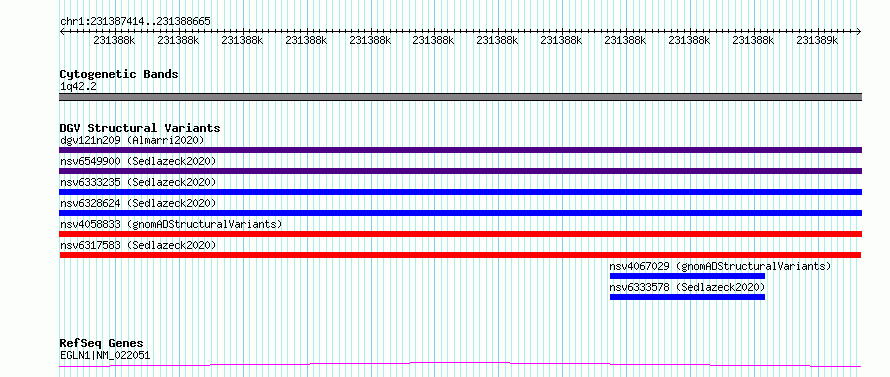Click the blue nsv6333235 variant bar
Screen dimensions: 890x377
click(460, 192)
